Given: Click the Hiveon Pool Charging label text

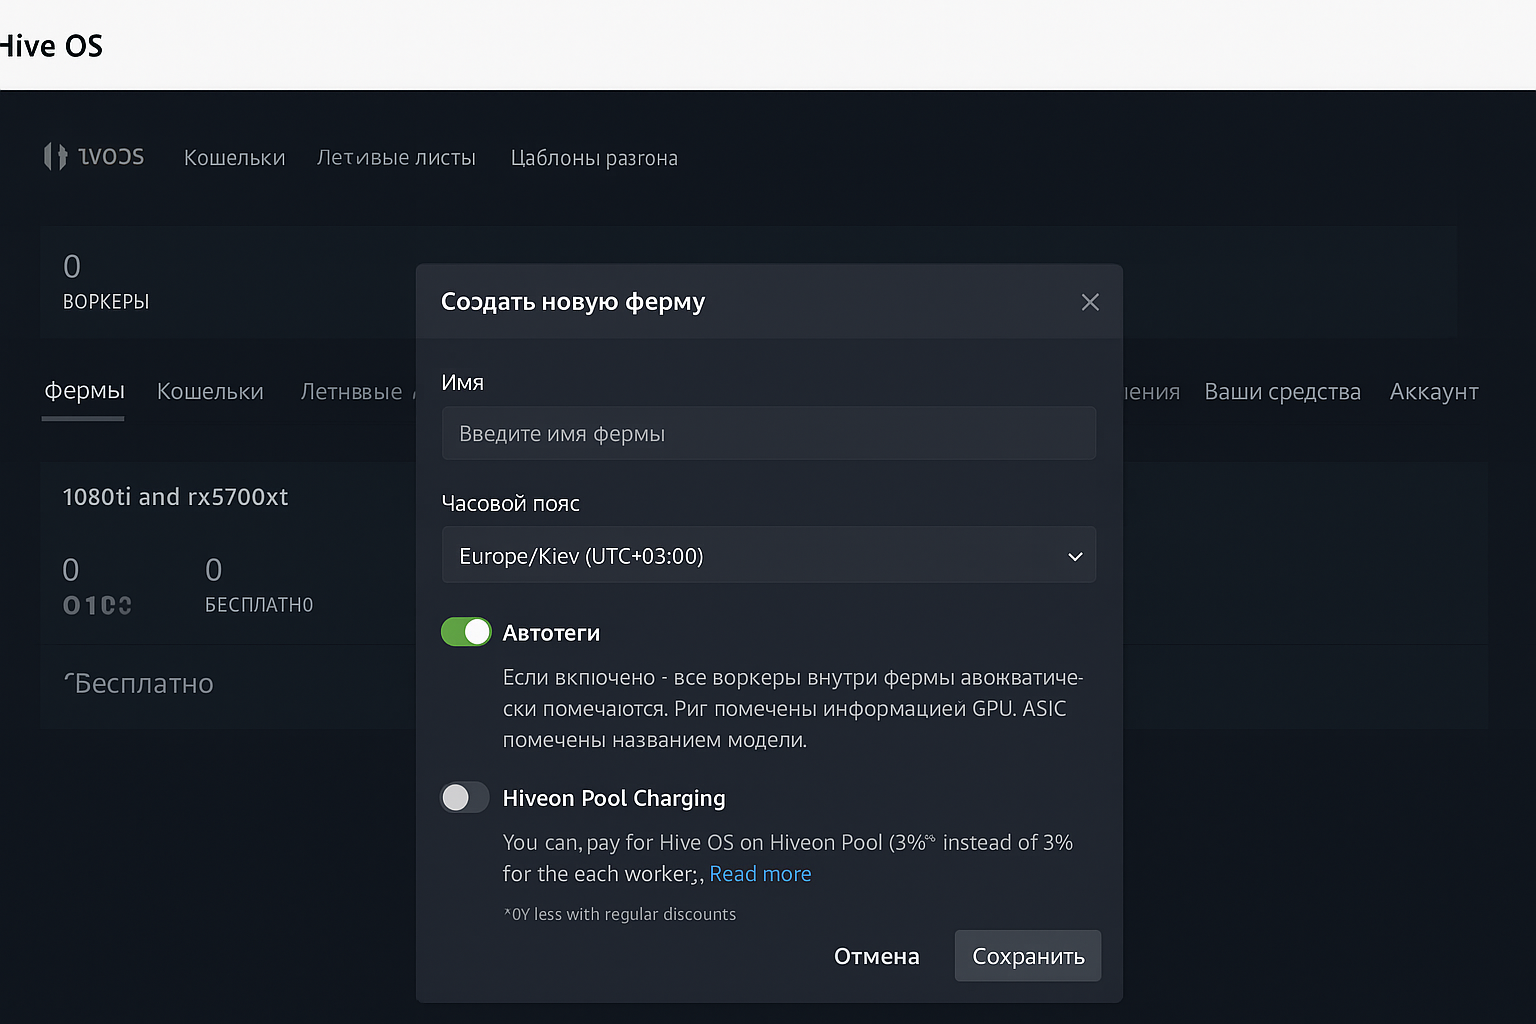Looking at the screenshot, I should pyautogui.click(x=614, y=798).
